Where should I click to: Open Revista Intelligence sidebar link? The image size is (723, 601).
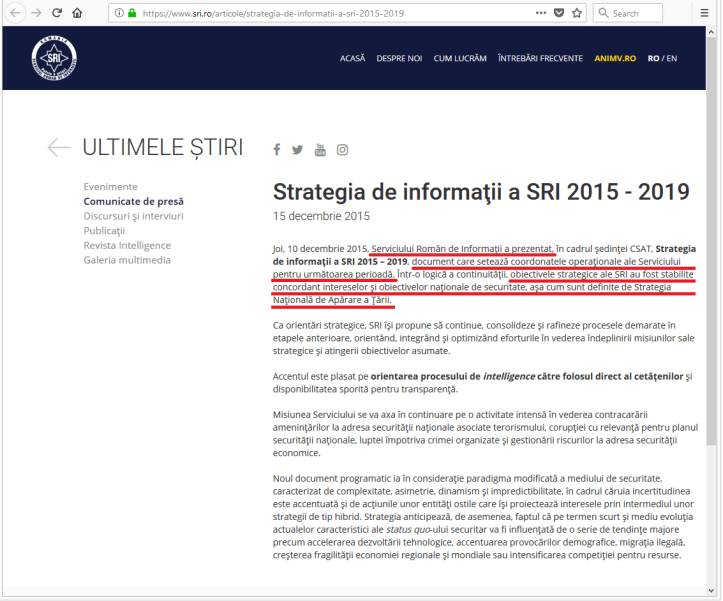point(127,245)
